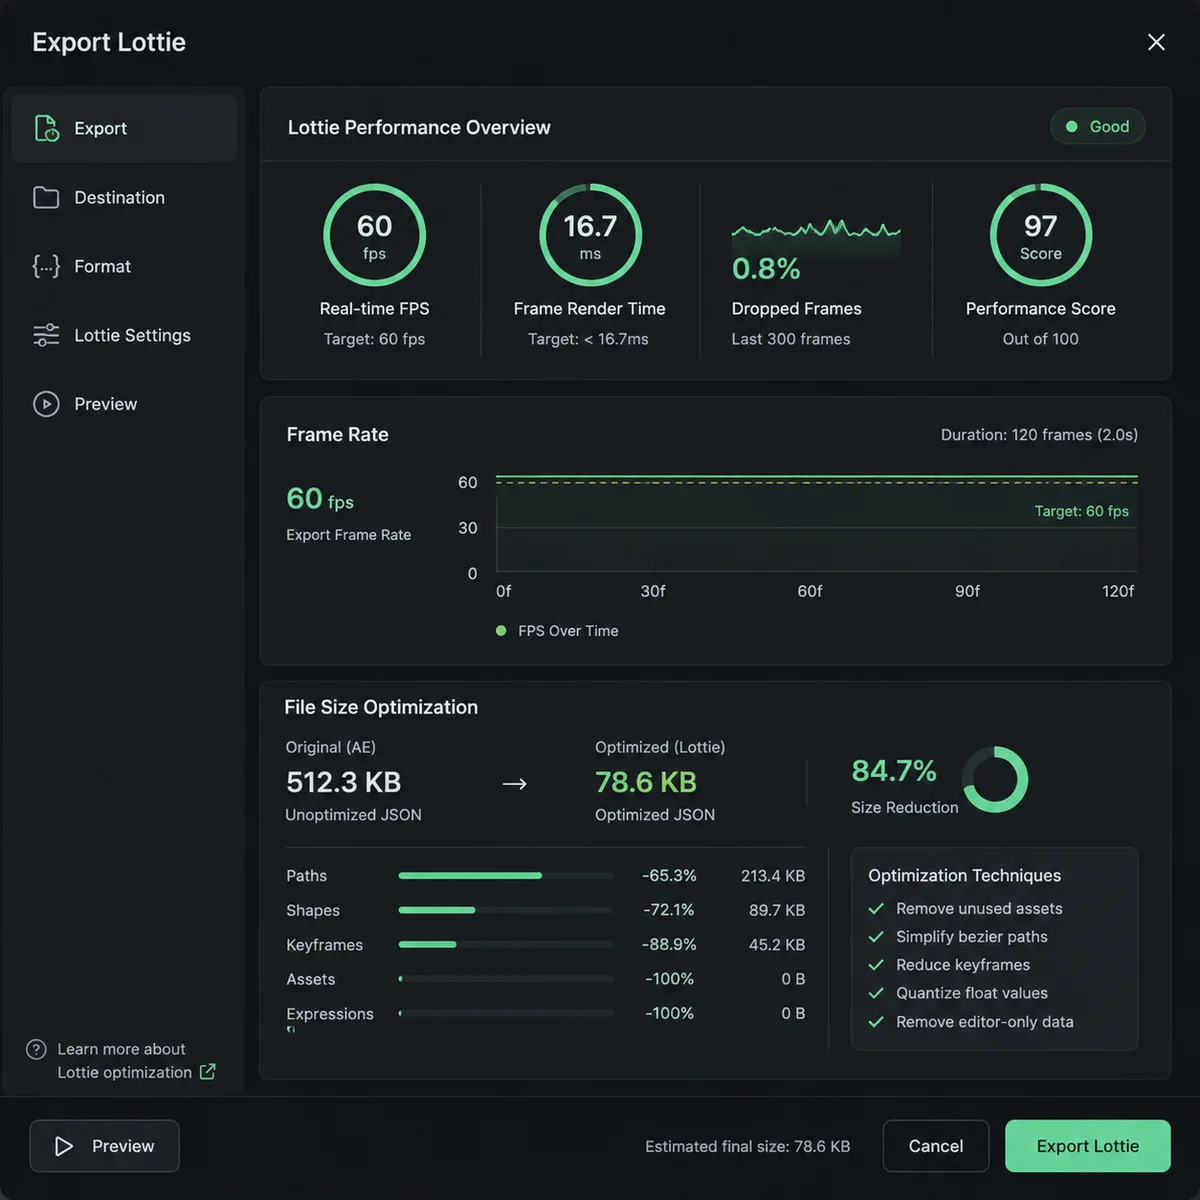Toggle the Remove unused assets checkmark
This screenshot has height=1200, width=1200.
click(876, 909)
